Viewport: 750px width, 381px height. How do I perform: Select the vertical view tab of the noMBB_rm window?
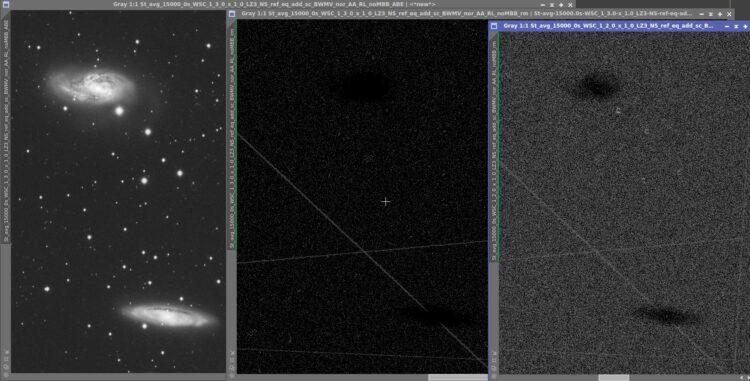tap(232, 136)
